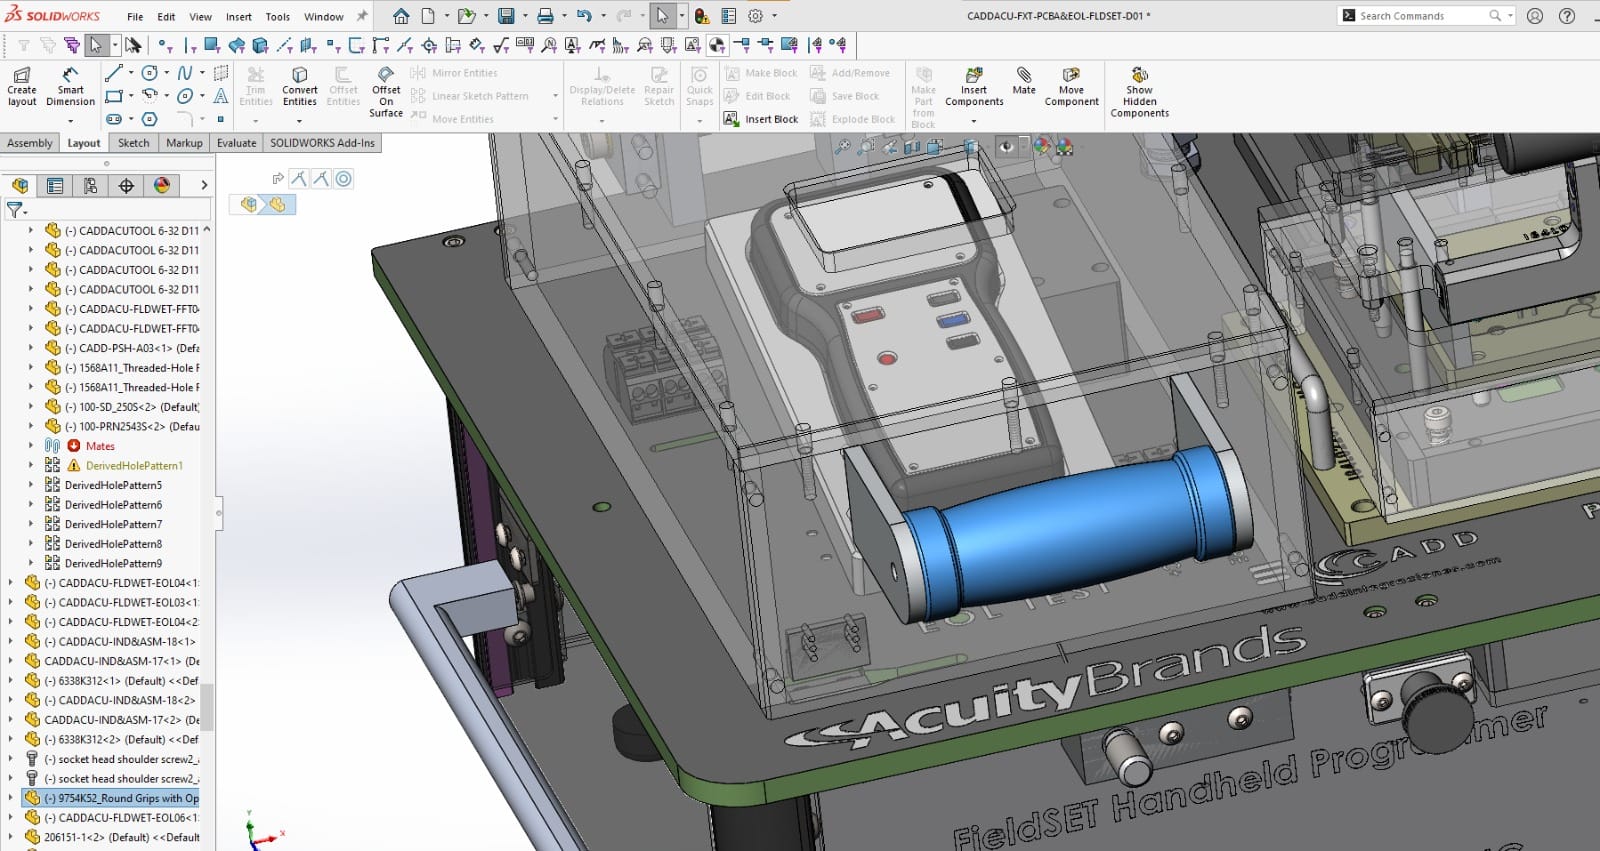Viewport: 1600px width, 851px height.
Task: Switch to the Evaluate tab
Action: (x=236, y=143)
